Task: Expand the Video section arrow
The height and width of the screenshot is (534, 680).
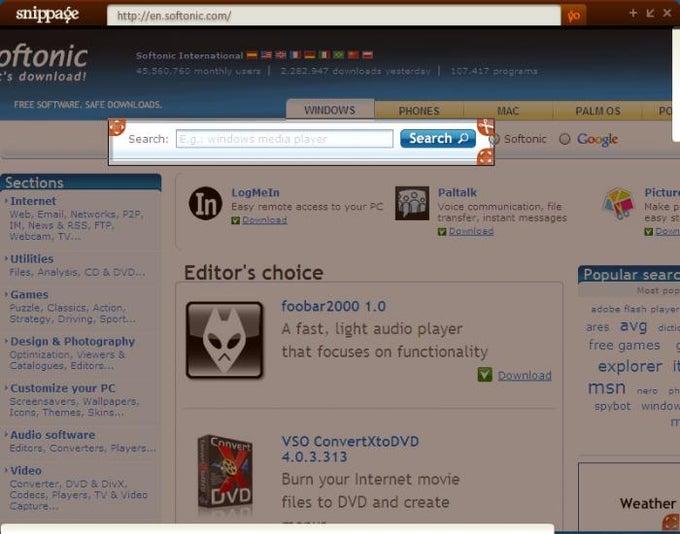Action: [6, 470]
